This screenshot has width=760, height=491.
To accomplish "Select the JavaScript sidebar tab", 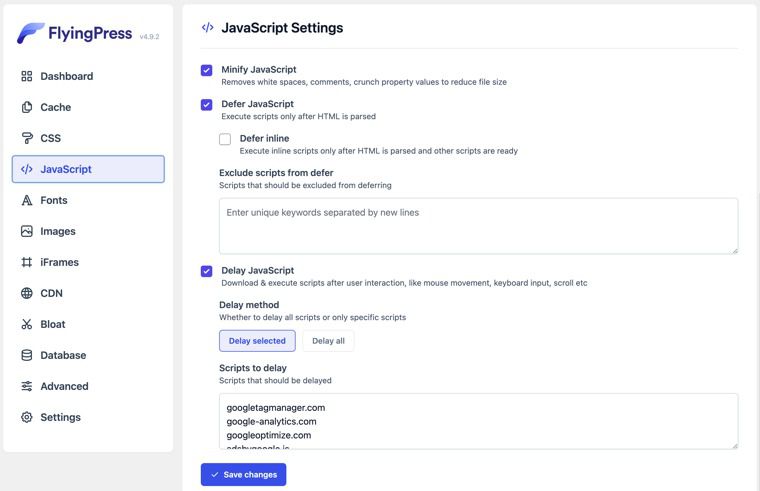I will click(88, 169).
